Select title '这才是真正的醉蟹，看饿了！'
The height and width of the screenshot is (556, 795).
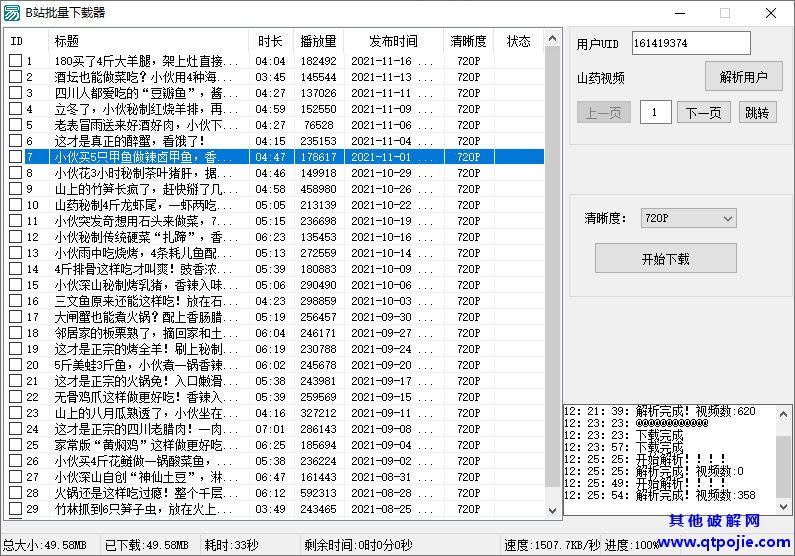pyautogui.click(x=129, y=141)
